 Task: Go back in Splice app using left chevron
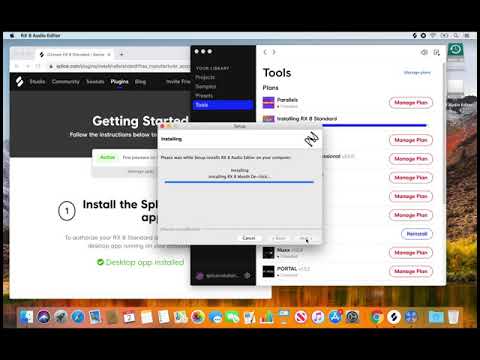[265, 52]
